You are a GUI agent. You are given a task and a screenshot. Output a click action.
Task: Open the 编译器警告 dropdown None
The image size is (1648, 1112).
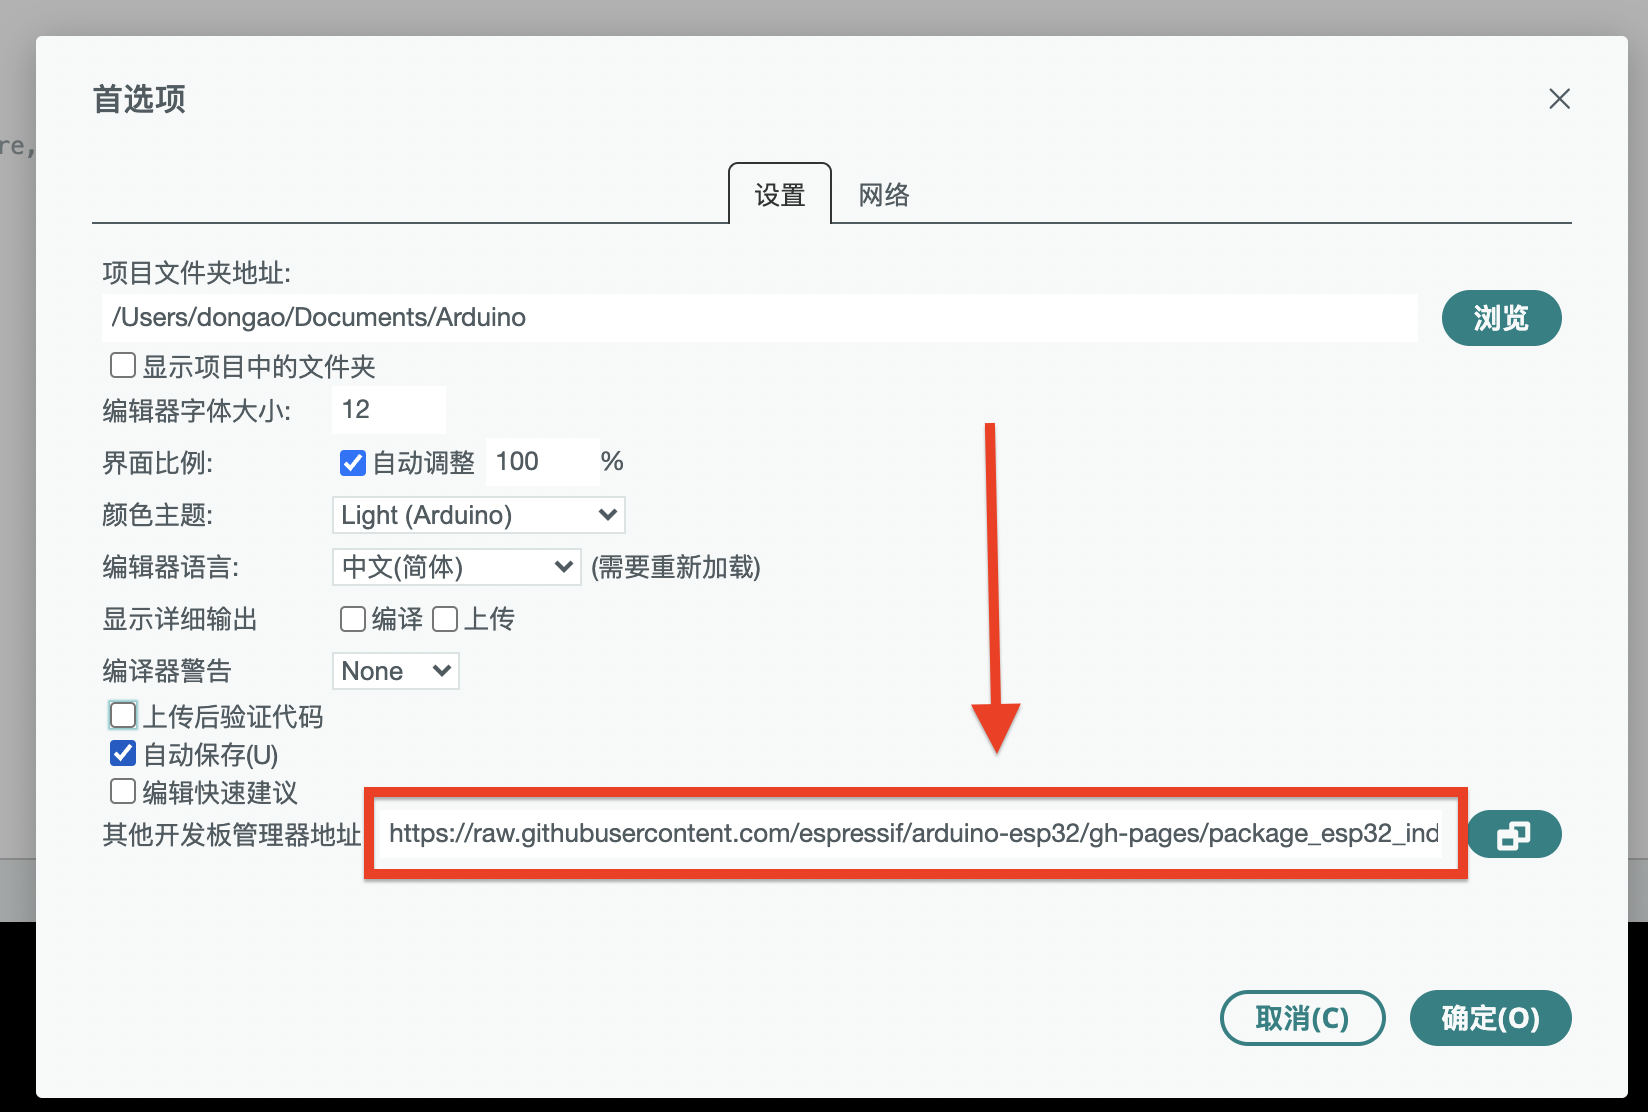[x=396, y=671]
